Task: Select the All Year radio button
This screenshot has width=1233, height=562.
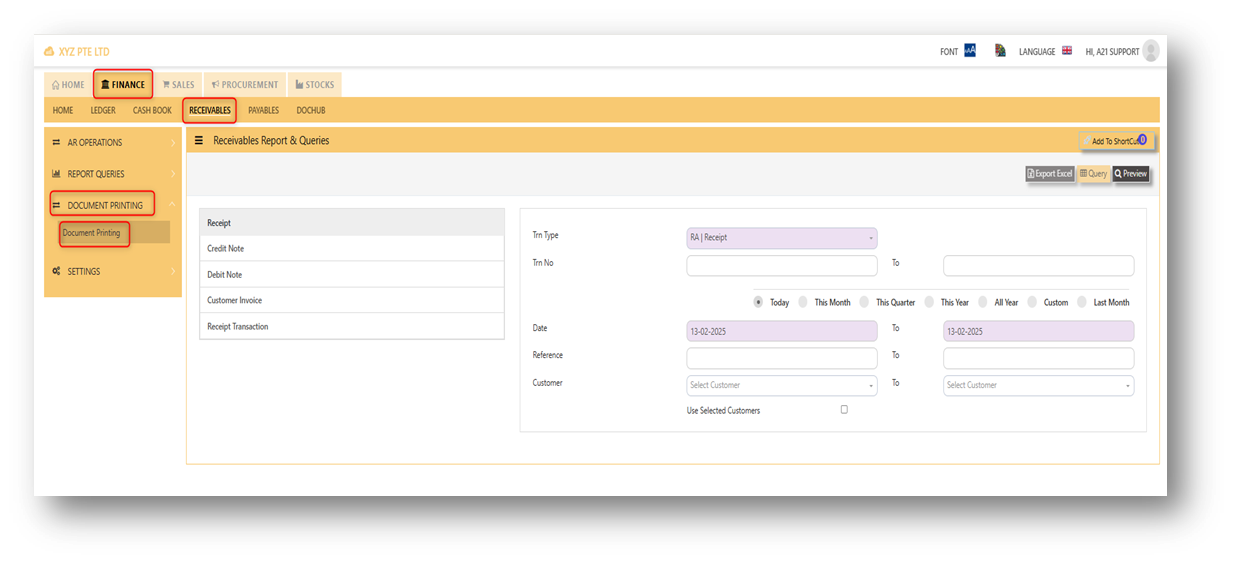Action: [x=983, y=302]
